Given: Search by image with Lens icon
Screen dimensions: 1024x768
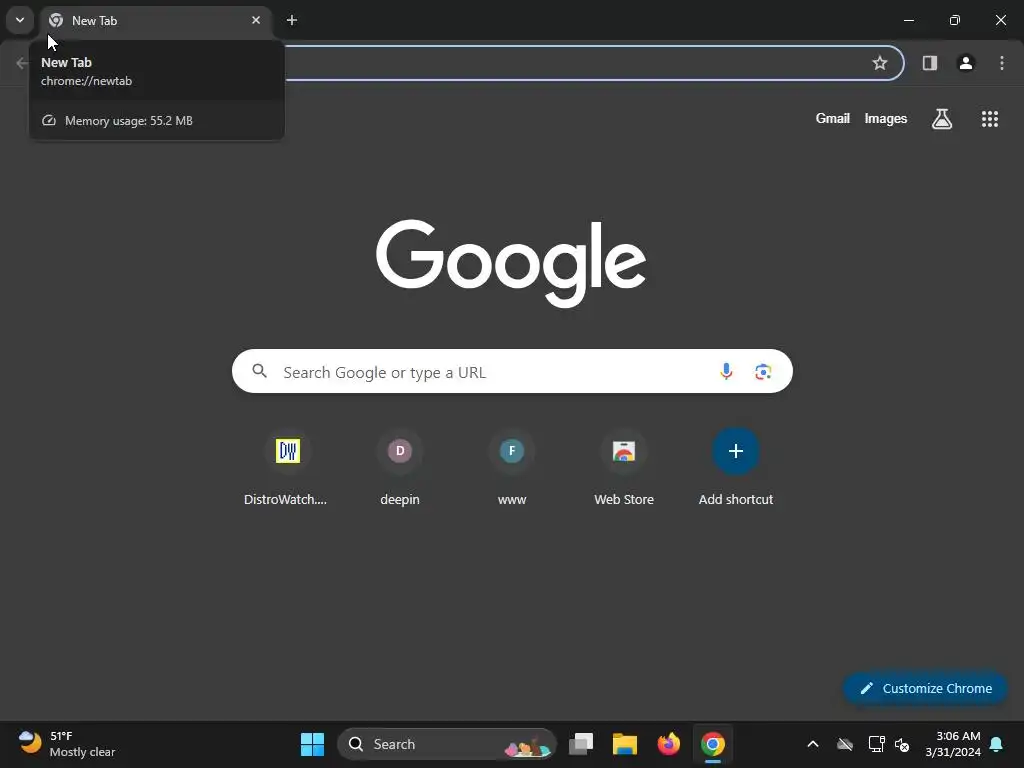Looking at the screenshot, I should 763,372.
